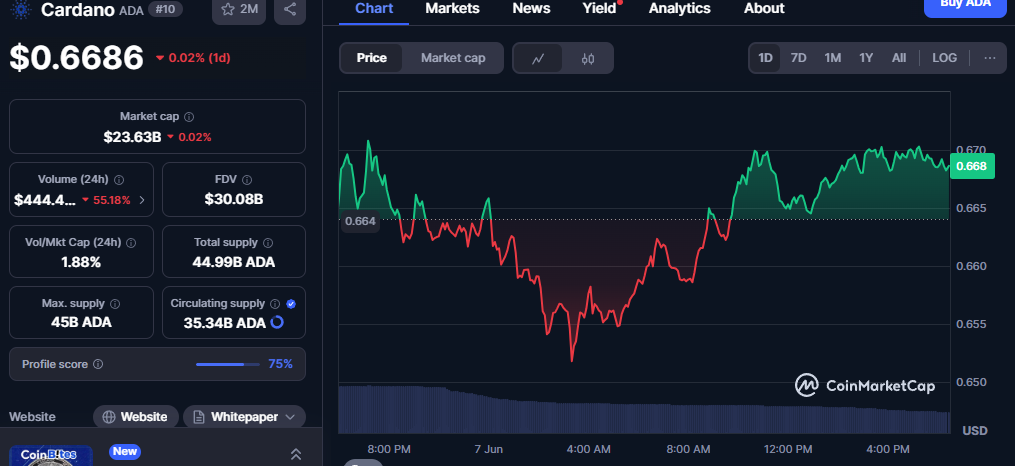
Task: Click the $30.08B FDV value
Action: [x=234, y=199]
